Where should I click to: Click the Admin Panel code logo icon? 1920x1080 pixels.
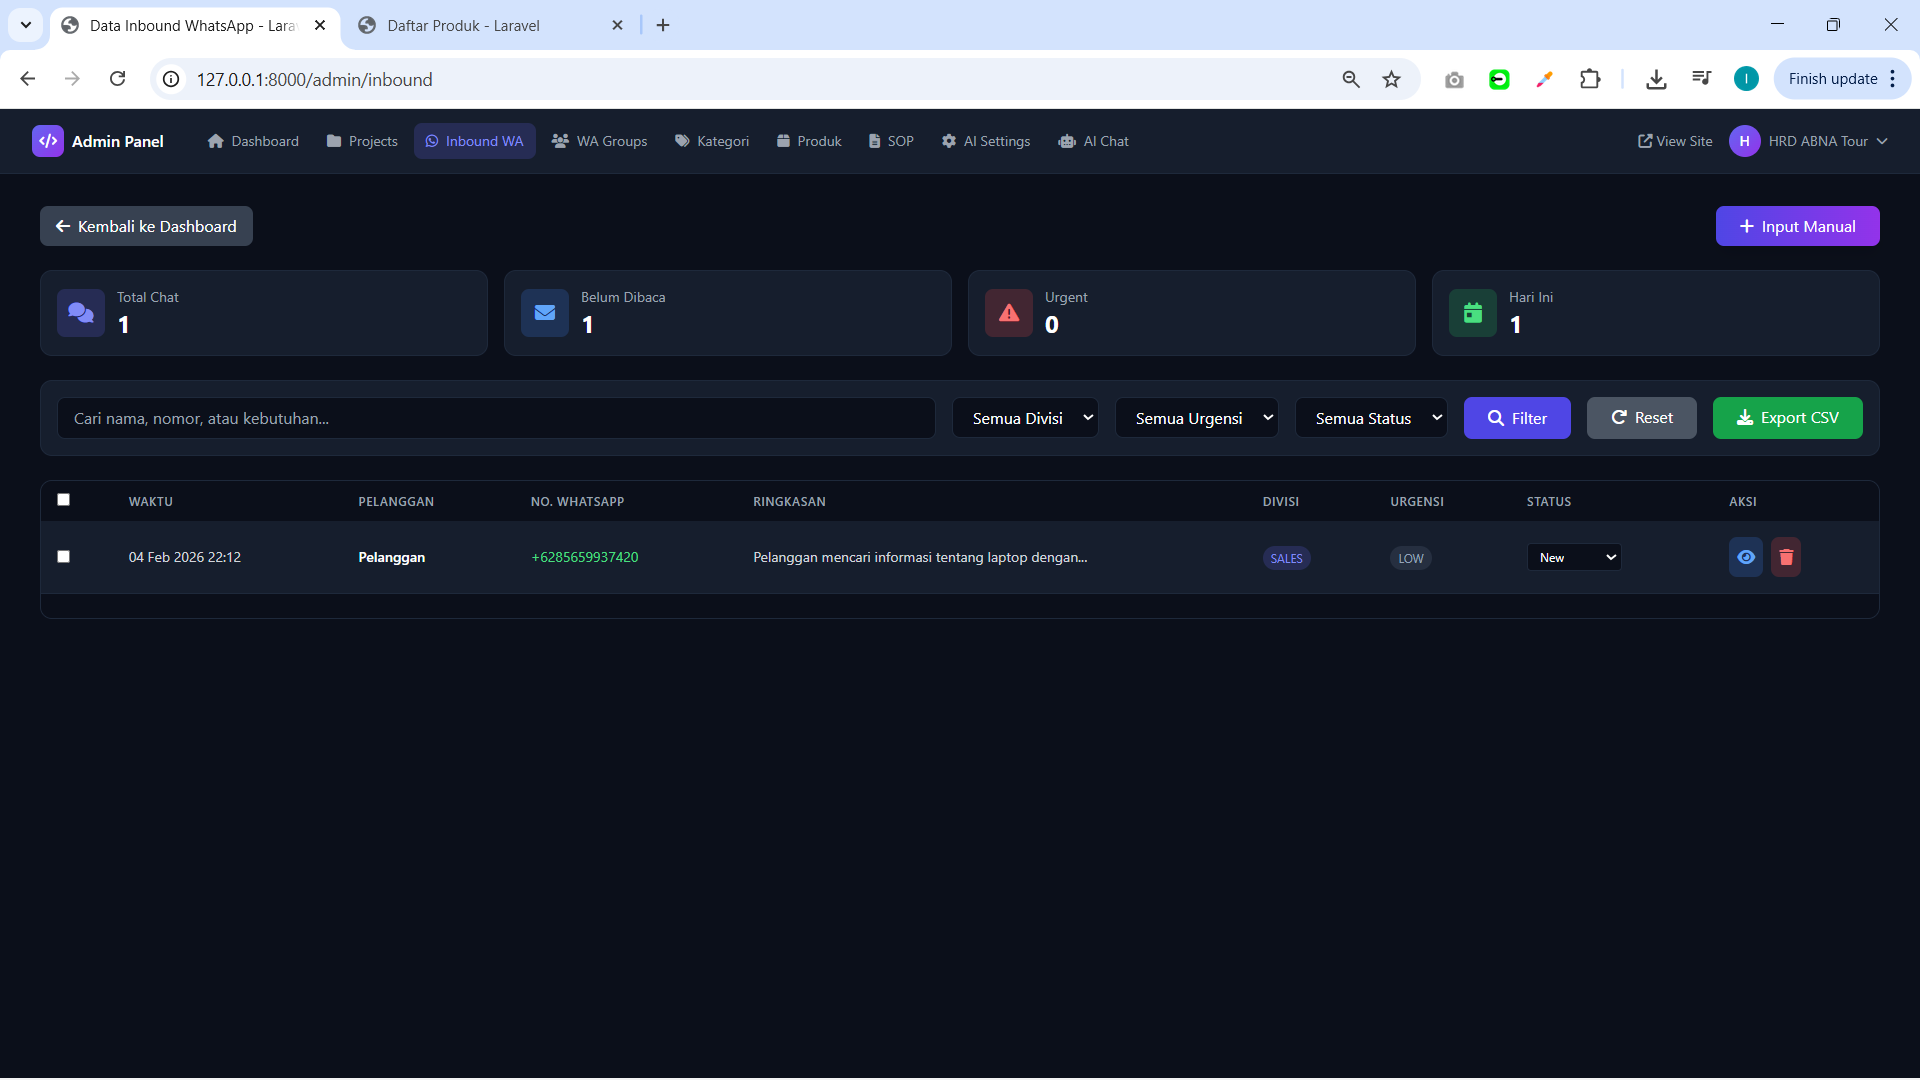[47, 141]
